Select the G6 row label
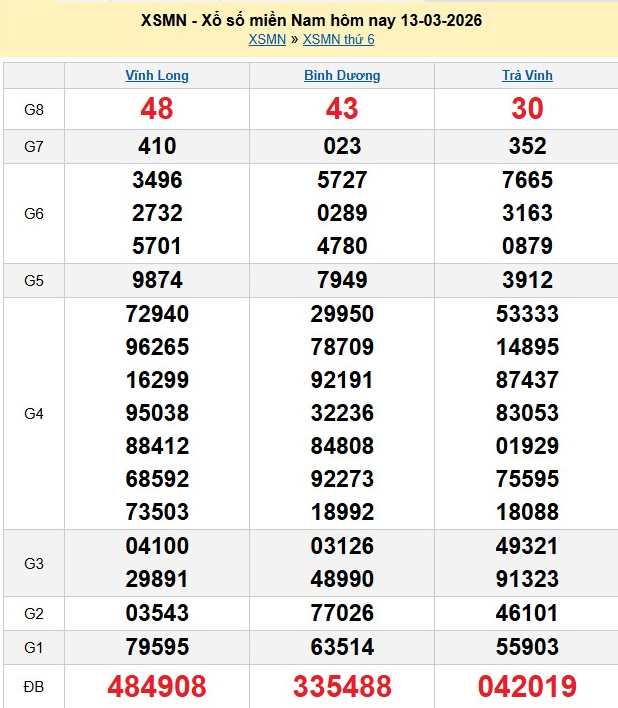 click(34, 214)
